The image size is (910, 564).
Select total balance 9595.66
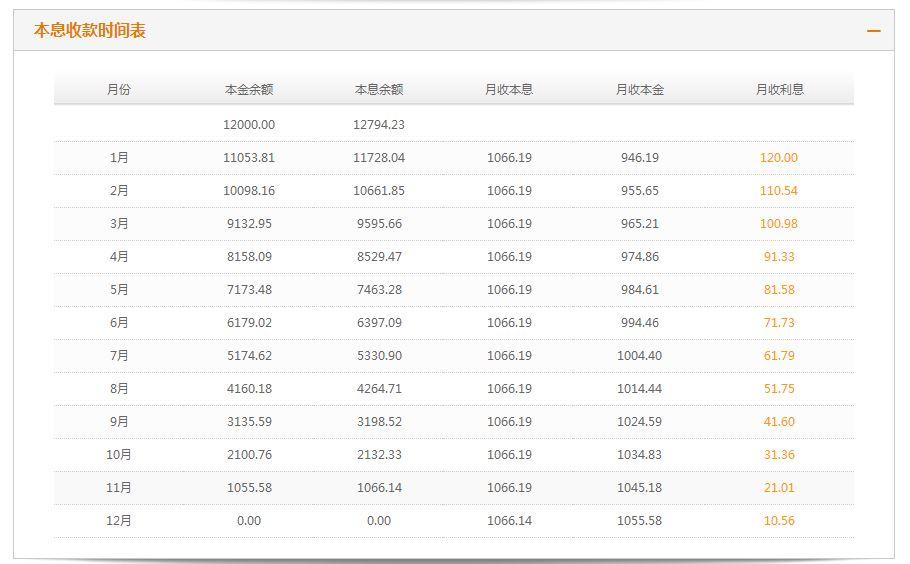[379, 224]
